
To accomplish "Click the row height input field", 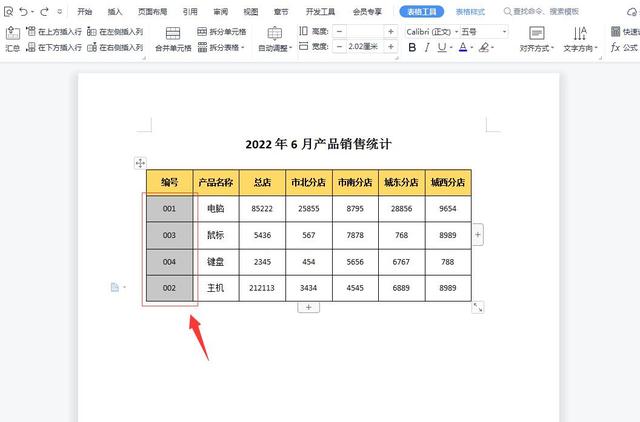I will point(365,31).
